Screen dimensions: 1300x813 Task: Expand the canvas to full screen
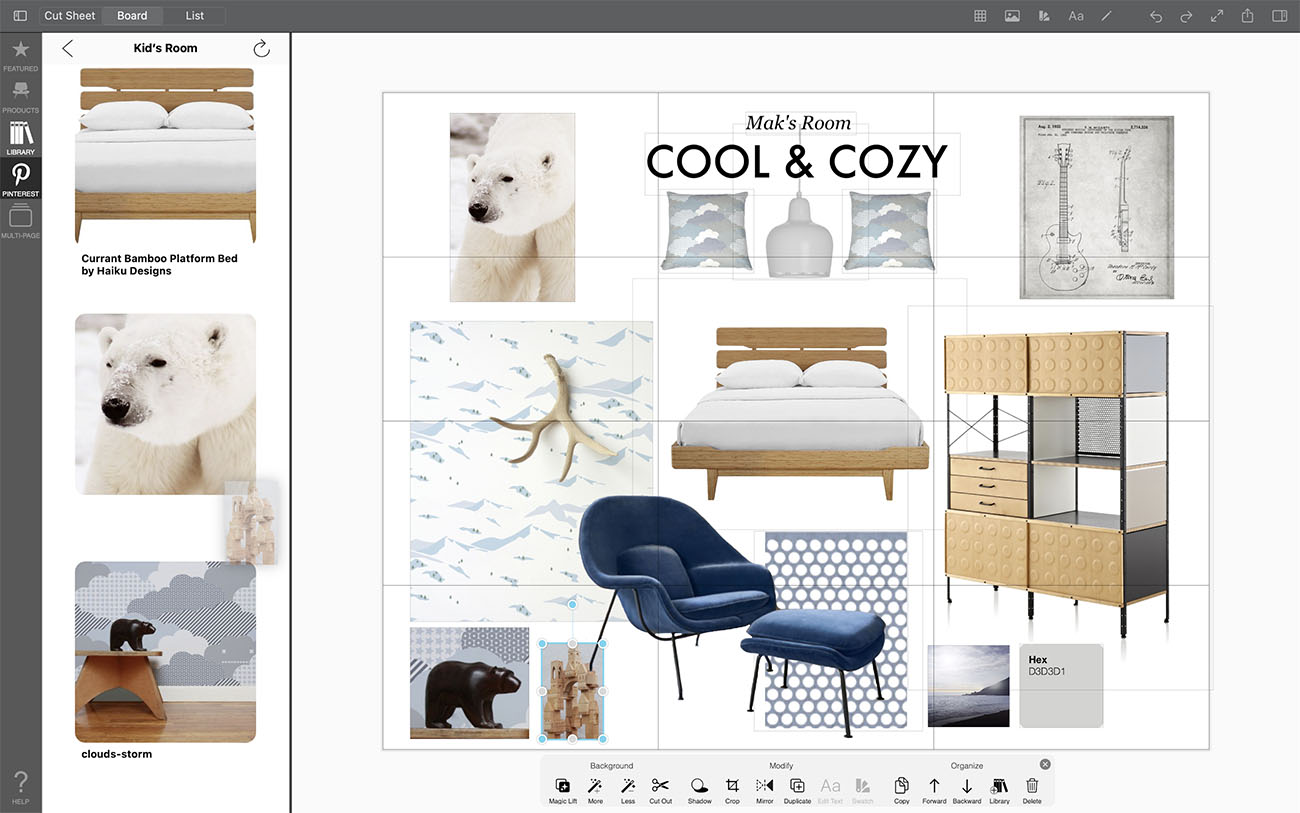(x=1217, y=16)
